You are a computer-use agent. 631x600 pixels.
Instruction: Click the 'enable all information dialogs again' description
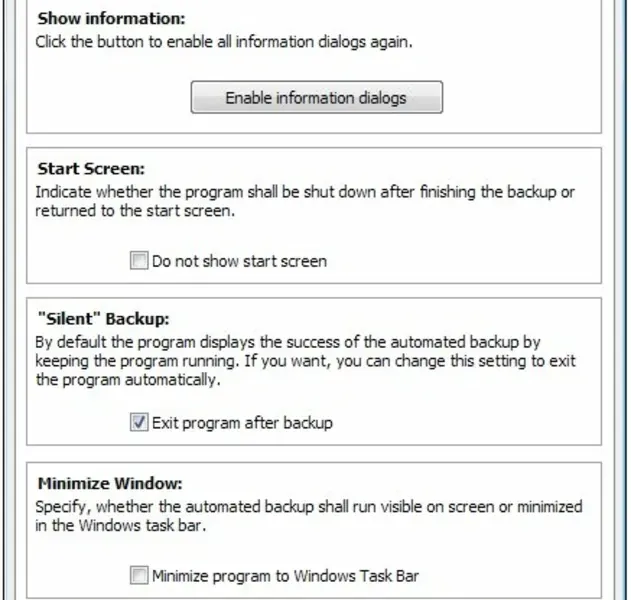pos(224,43)
